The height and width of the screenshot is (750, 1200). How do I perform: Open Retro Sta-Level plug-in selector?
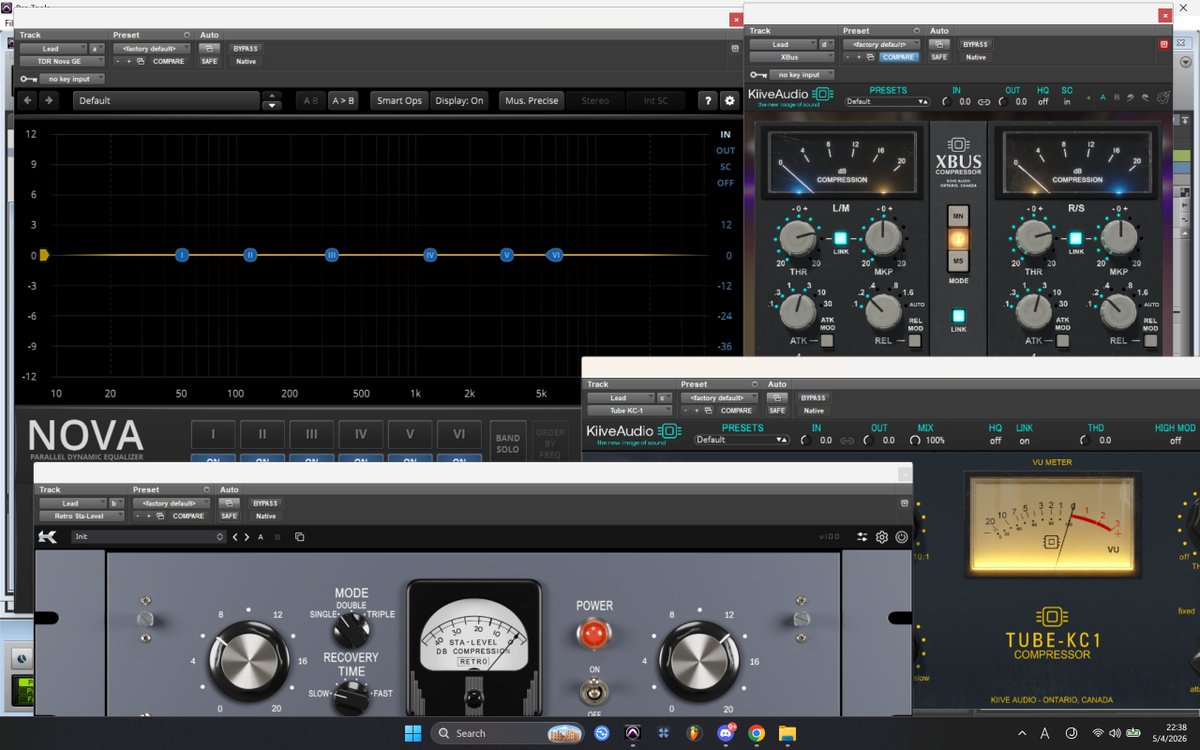pos(81,516)
